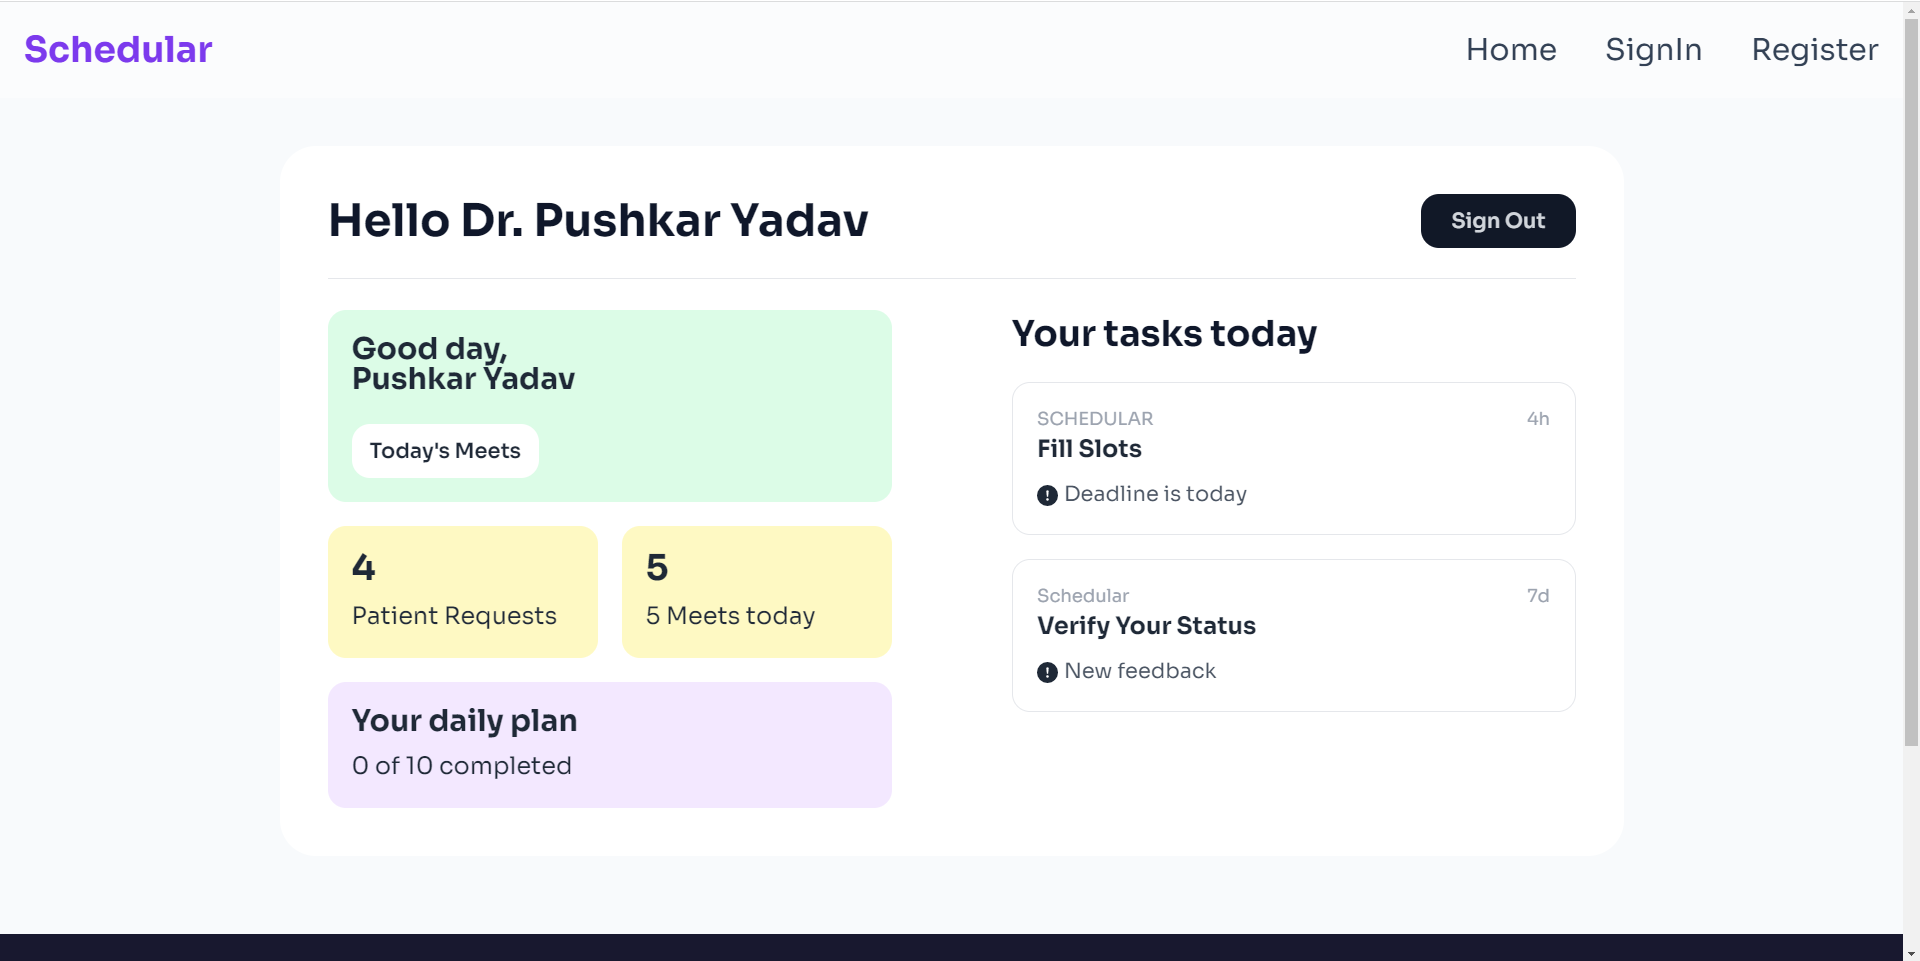Screen dimensions: 1920x961
Task: Open the Register nav link
Action: pyautogui.click(x=1814, y=49)
